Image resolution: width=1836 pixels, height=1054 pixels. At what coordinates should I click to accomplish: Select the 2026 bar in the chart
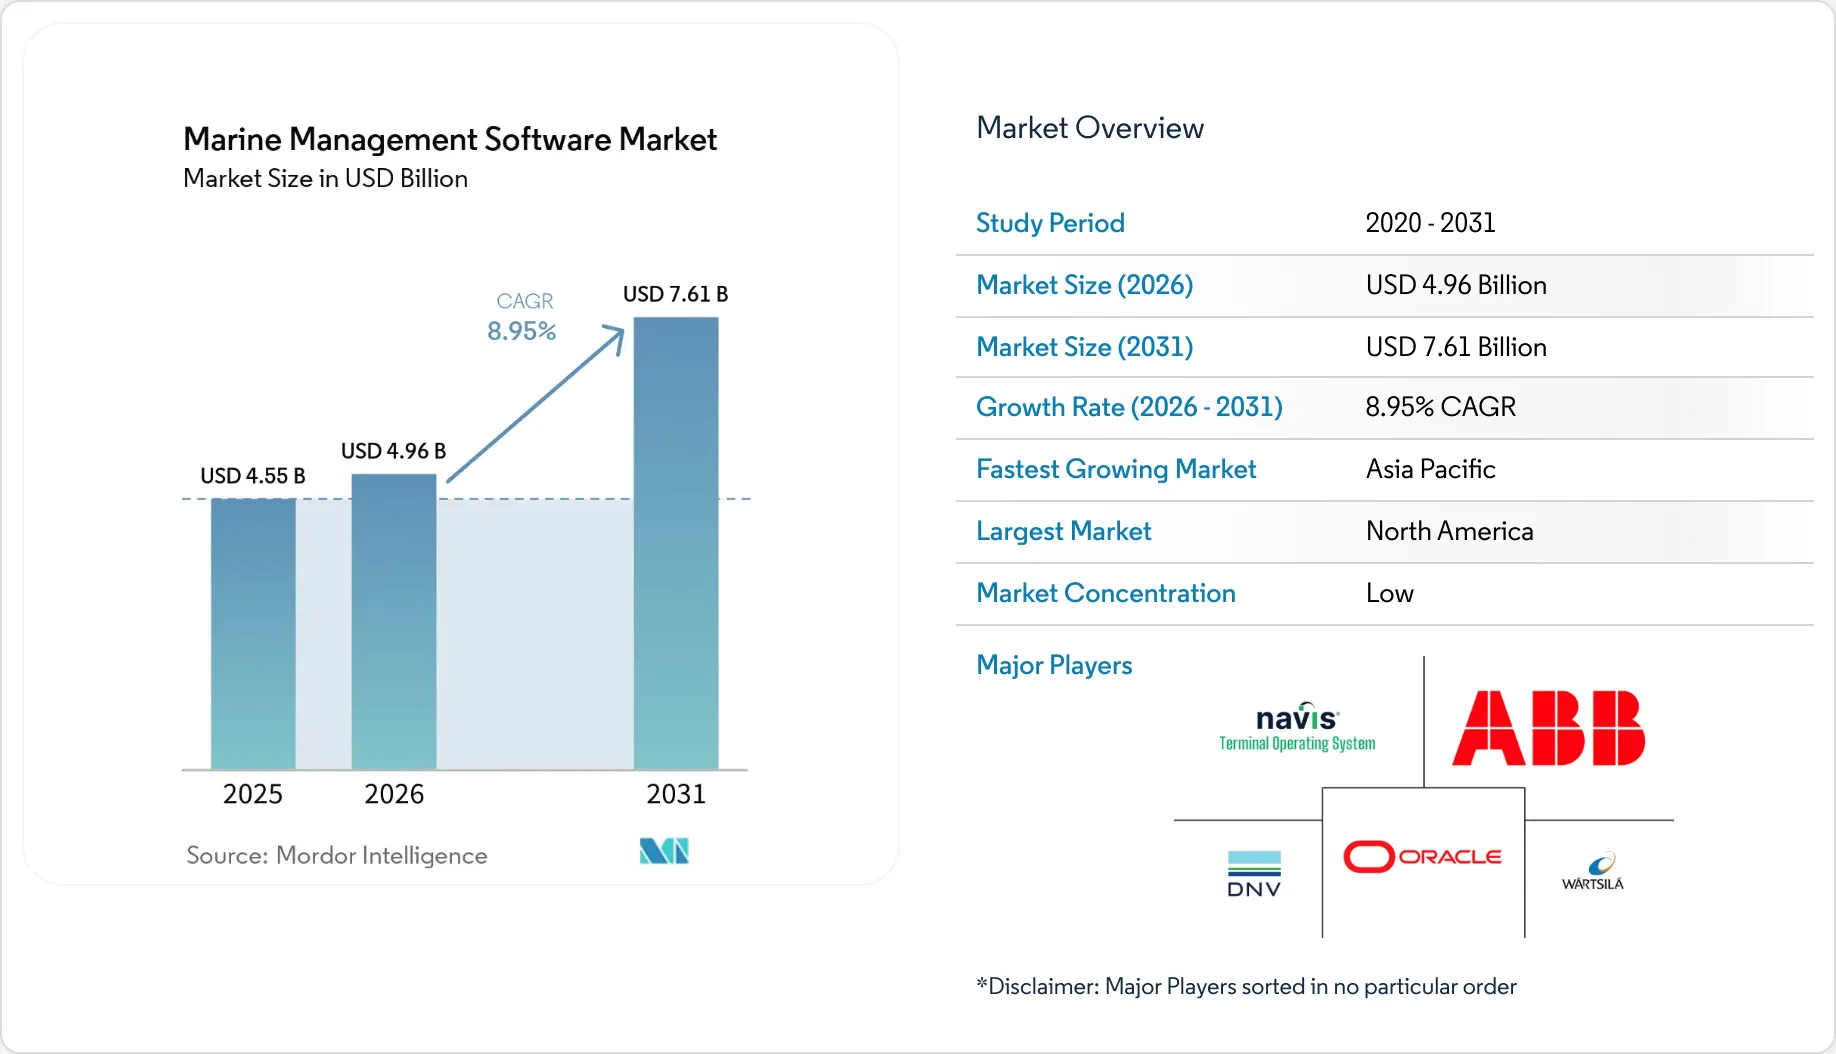coord(394,622)
